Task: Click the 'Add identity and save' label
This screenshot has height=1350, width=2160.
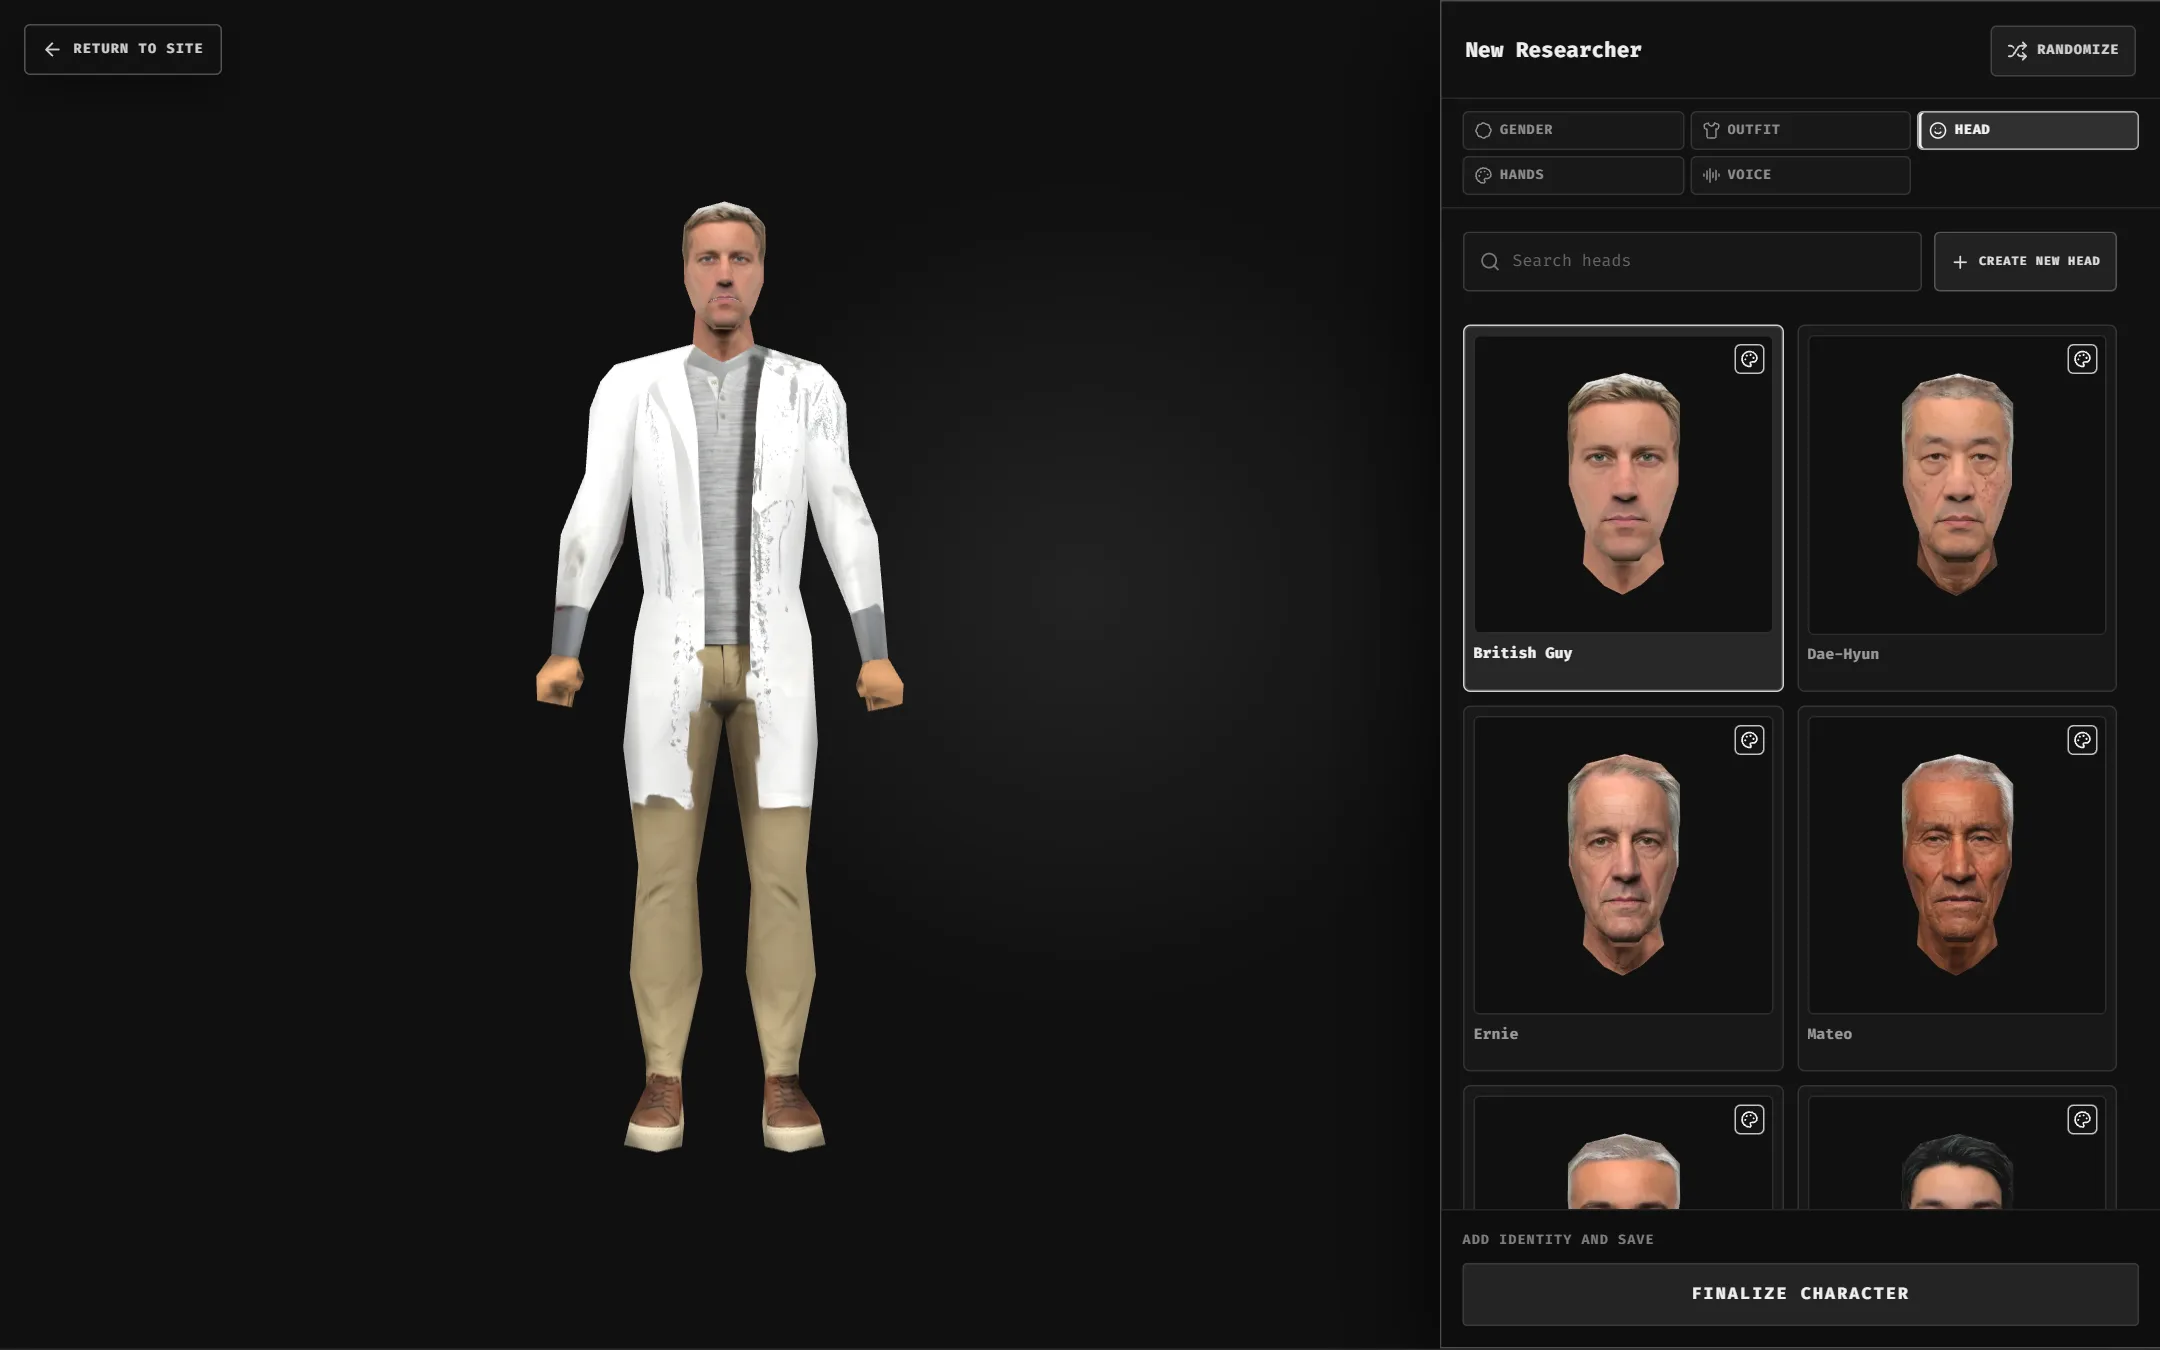Action: 1558,1239
